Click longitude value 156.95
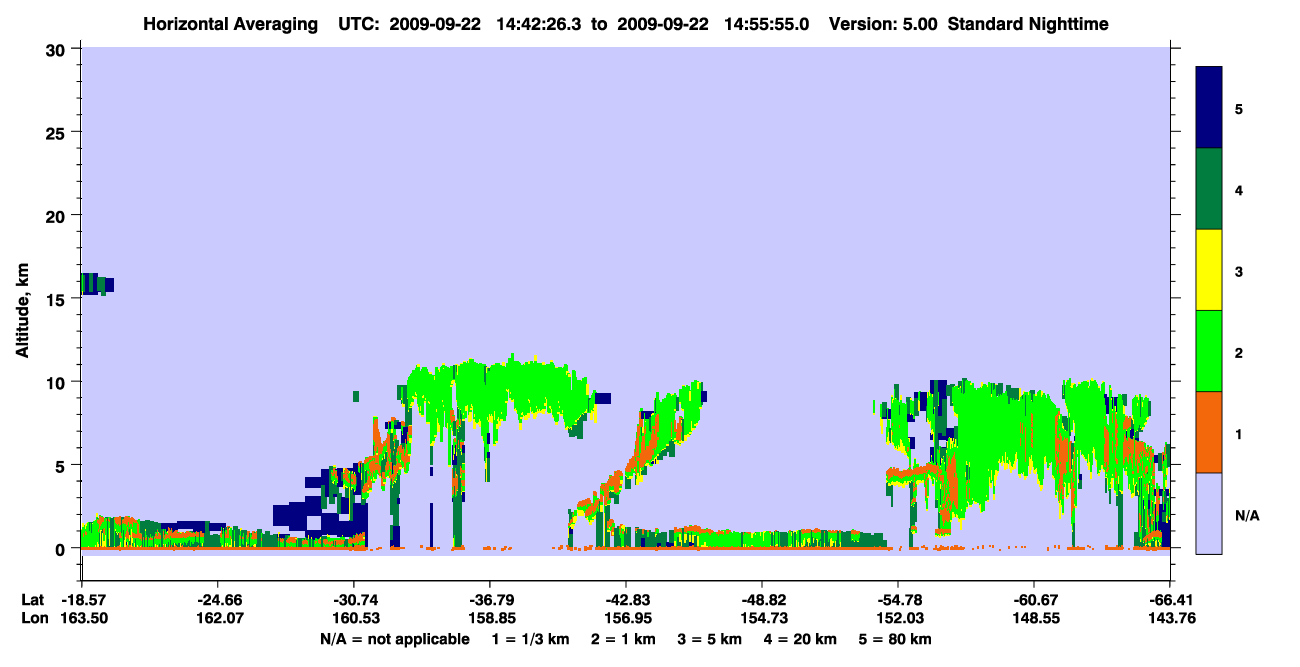The height and width of the screenshot is (667, 1300). click(625, 618)
